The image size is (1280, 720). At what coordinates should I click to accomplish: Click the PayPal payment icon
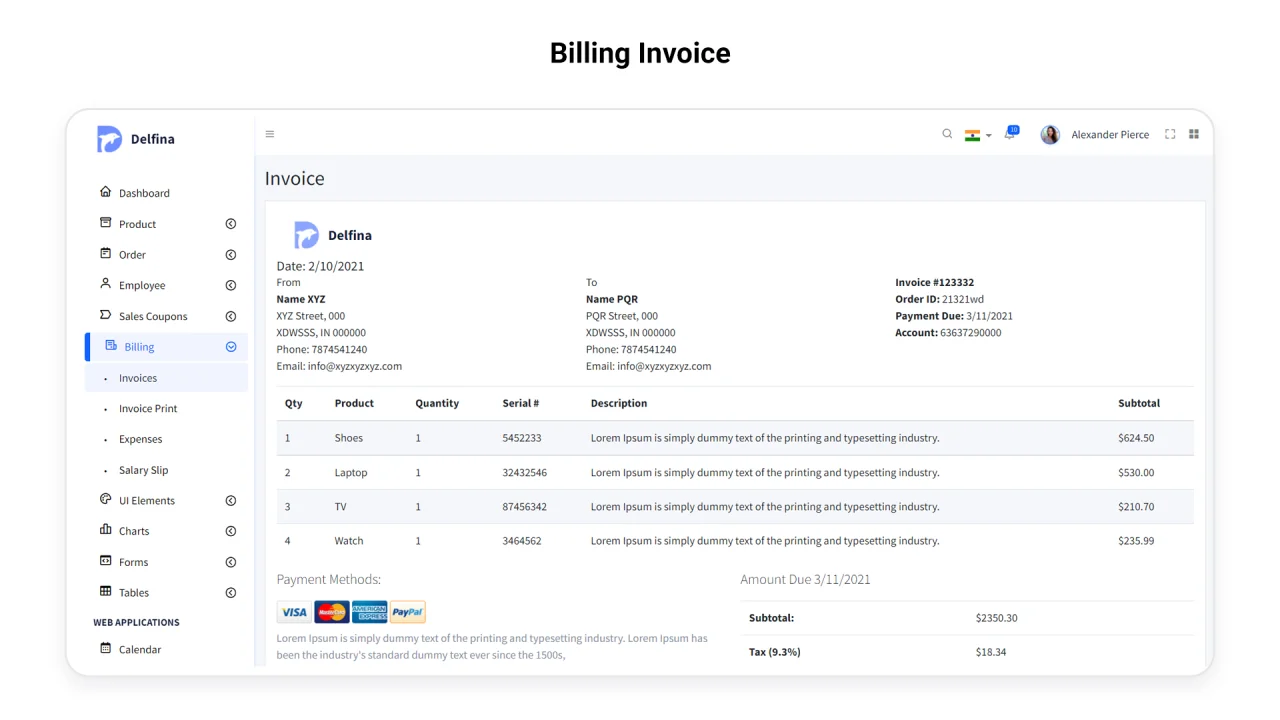407,612
